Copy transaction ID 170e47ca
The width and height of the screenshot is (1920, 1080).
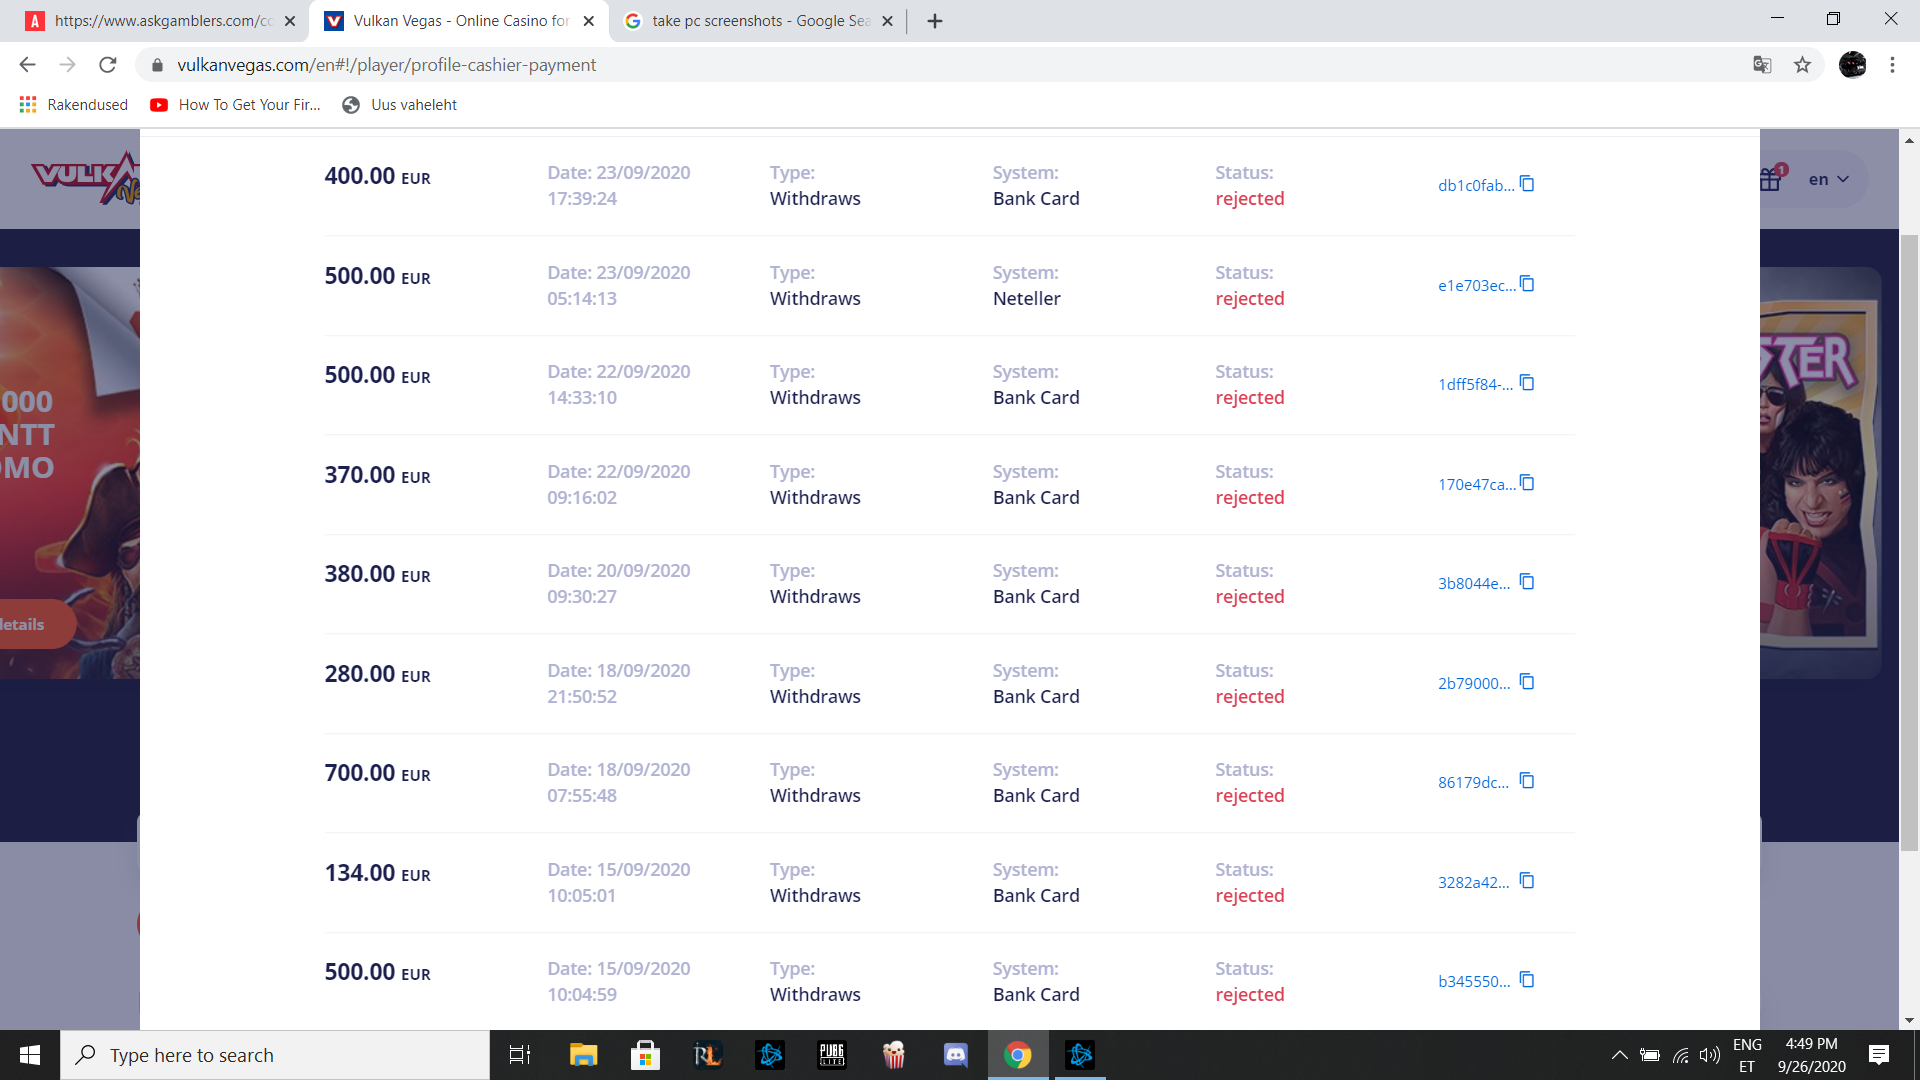click(x=1527, y=483)
